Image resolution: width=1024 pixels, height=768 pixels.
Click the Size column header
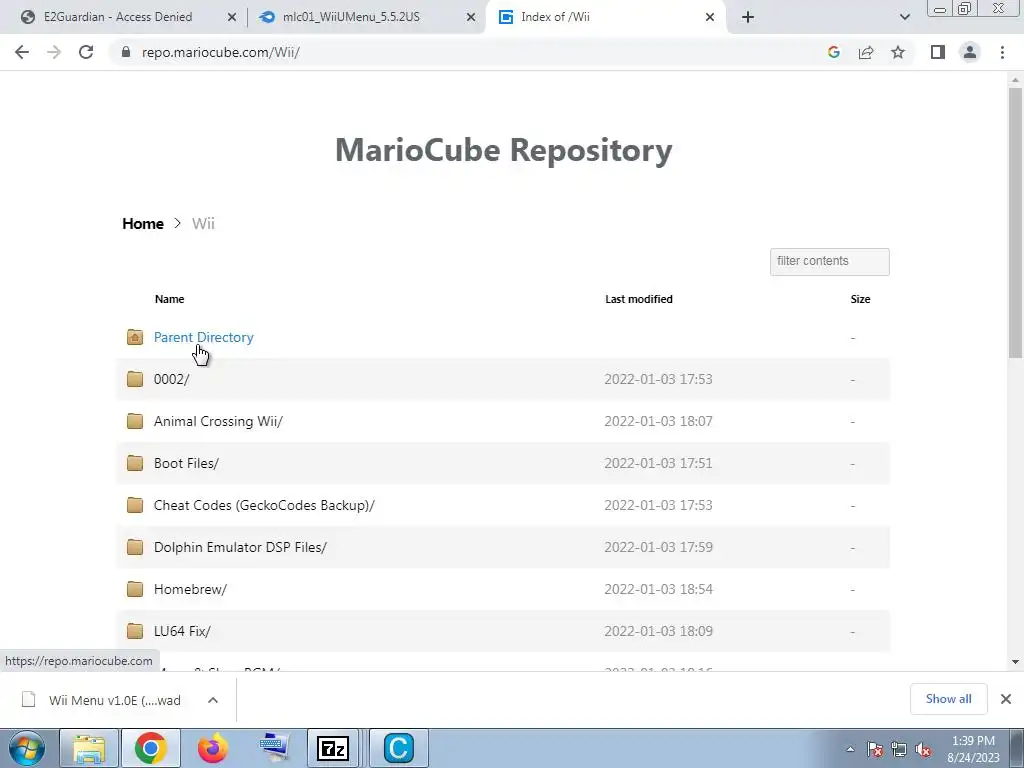pyautogui.click(x=860, y=299)
